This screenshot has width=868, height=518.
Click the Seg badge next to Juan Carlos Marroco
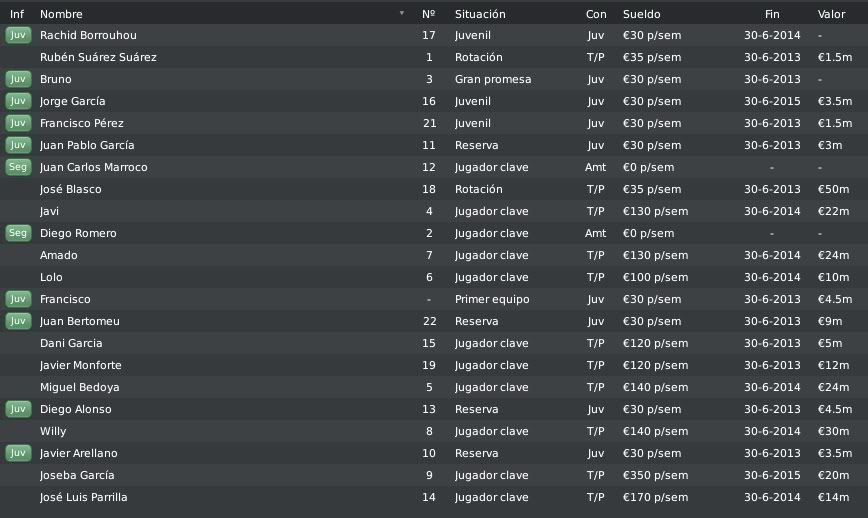[18, 167]
